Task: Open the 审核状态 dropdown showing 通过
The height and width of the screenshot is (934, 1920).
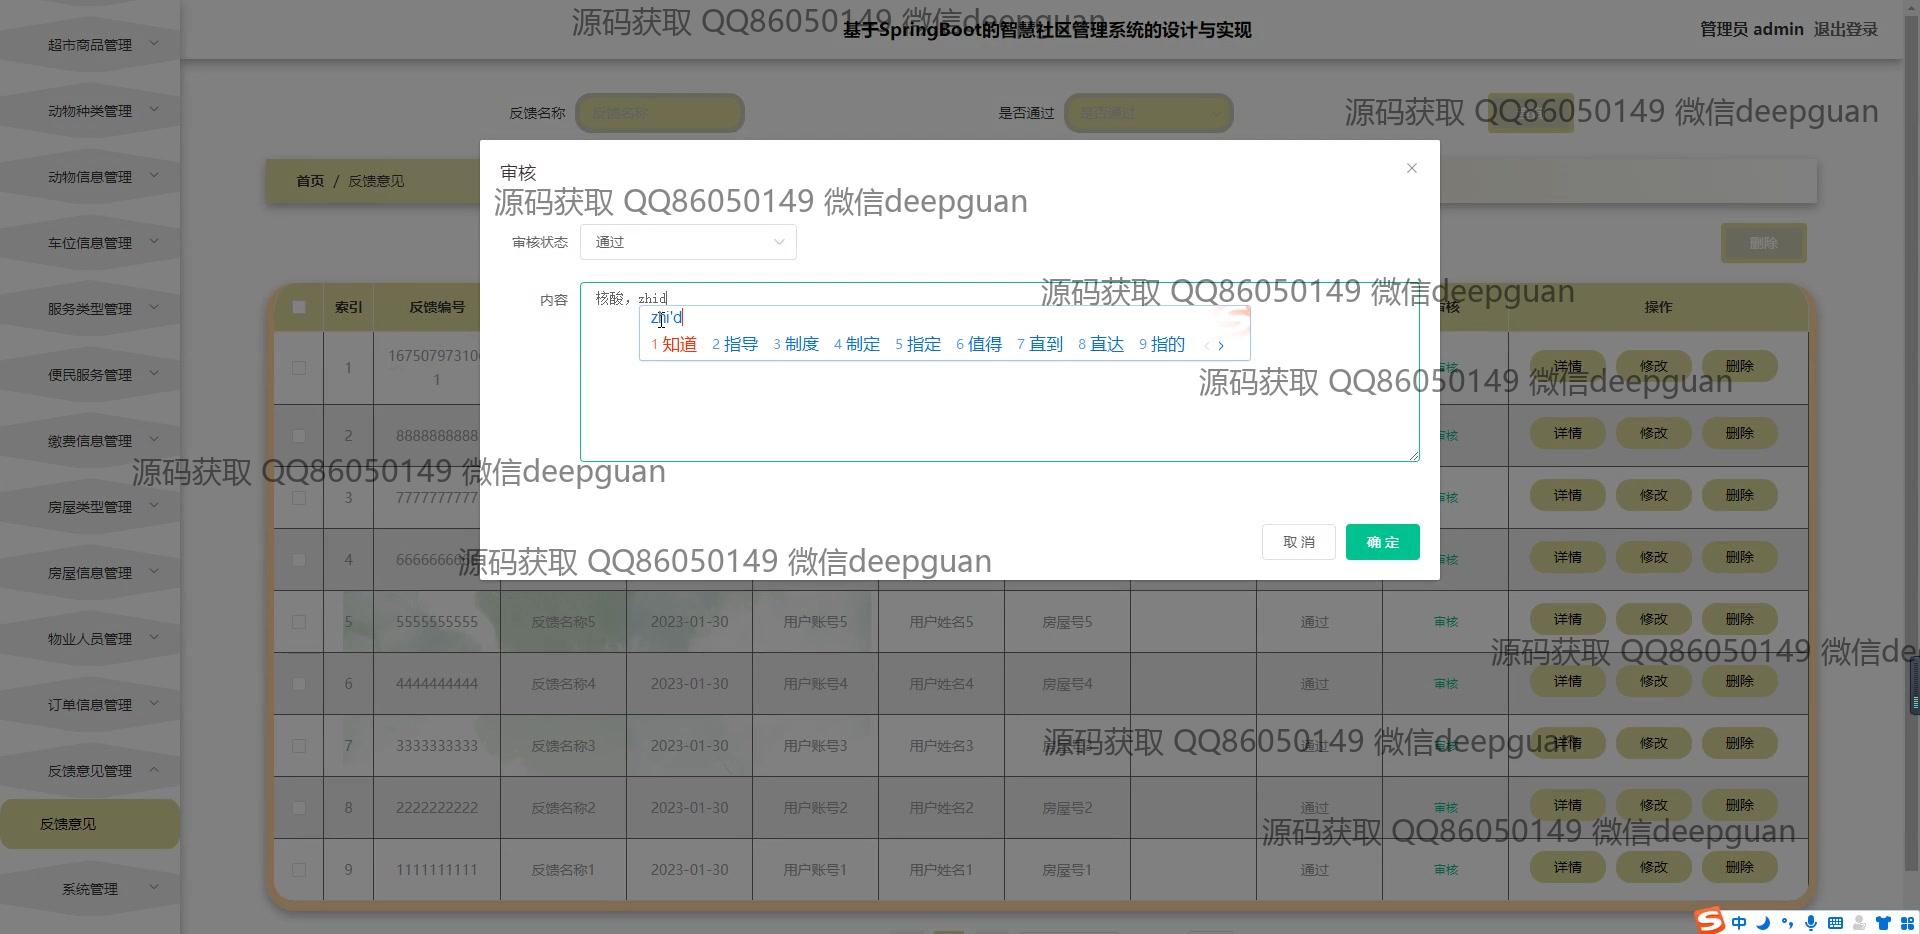Action: 688,242
